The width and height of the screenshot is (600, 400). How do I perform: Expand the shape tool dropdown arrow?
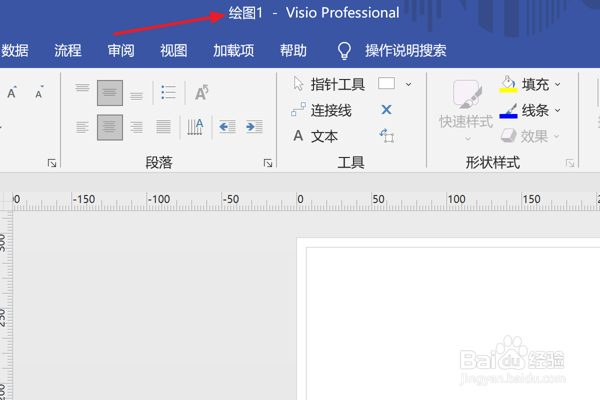(408, 84)
